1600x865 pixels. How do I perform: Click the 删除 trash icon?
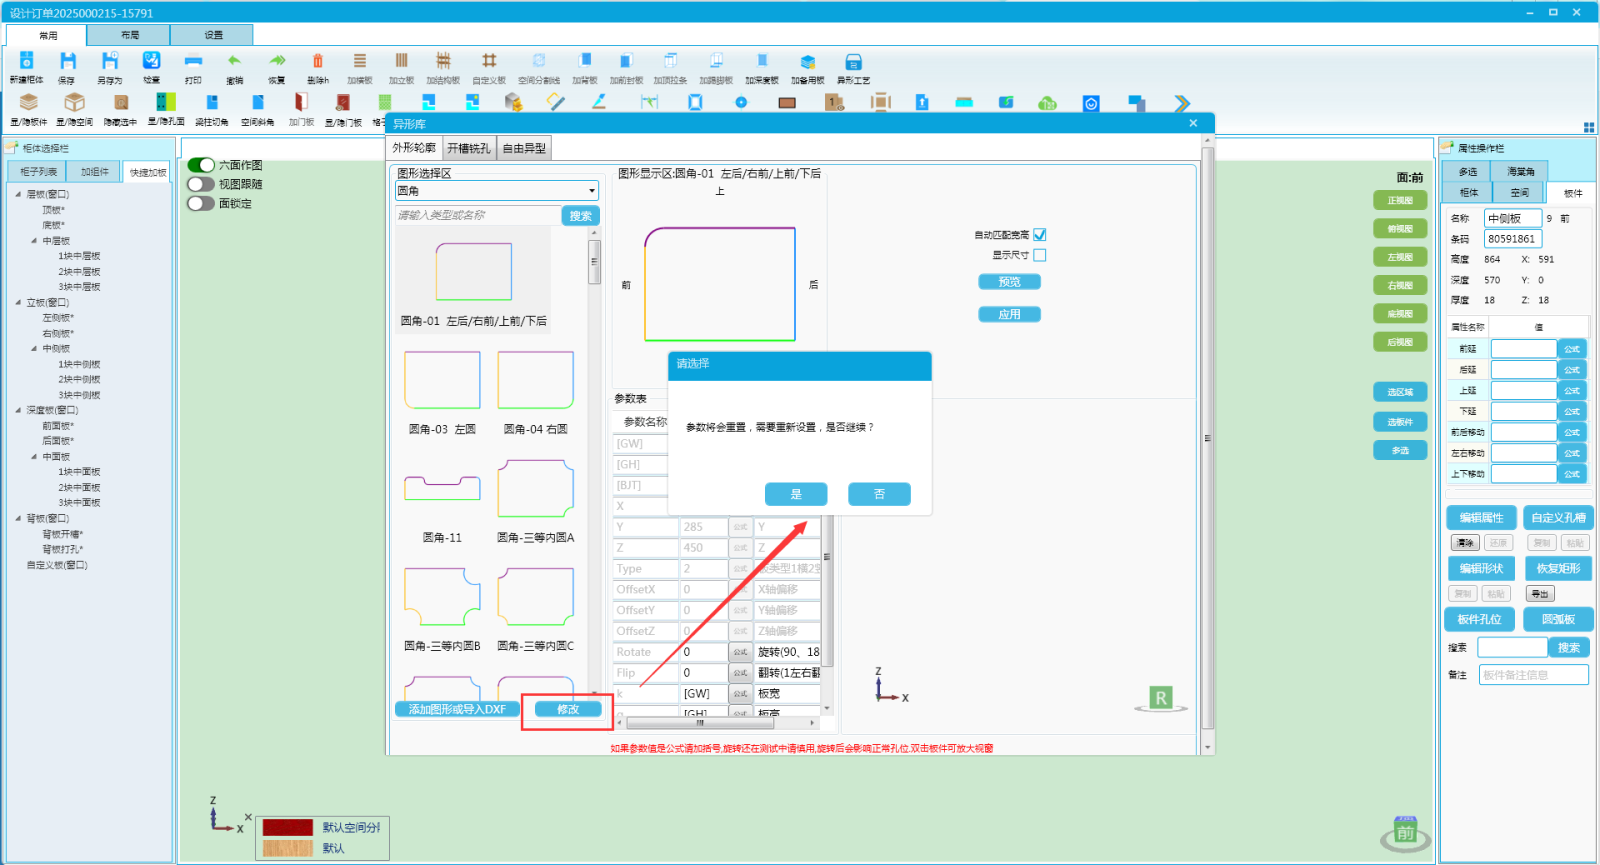(x=318, y=63)
